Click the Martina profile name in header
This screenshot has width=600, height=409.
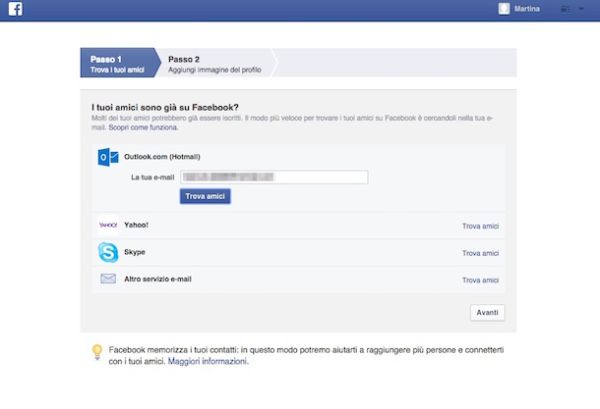pyautogui.click(x=527, y=9)
